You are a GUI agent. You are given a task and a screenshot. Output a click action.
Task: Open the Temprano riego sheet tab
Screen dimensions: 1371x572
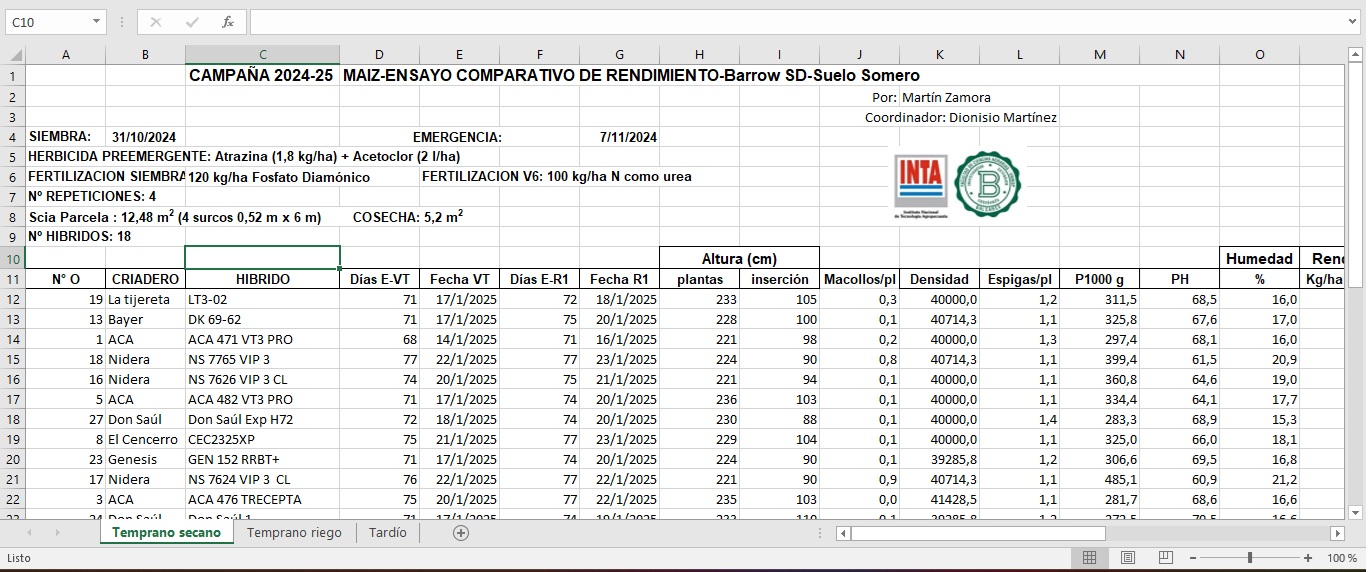(294, 533)
